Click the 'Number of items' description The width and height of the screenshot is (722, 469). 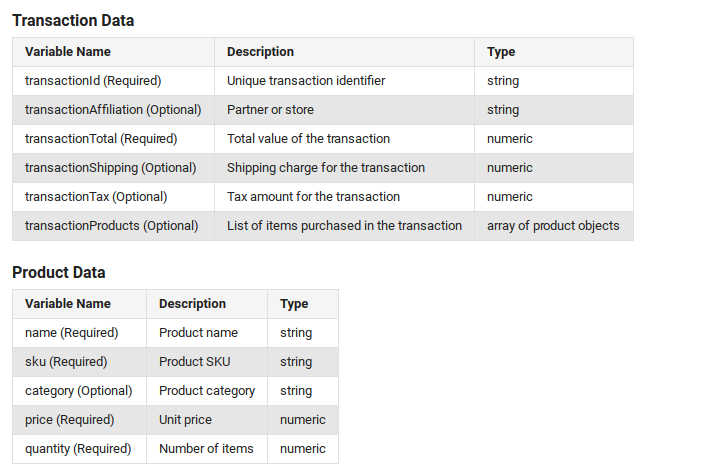tap(206, 449)
